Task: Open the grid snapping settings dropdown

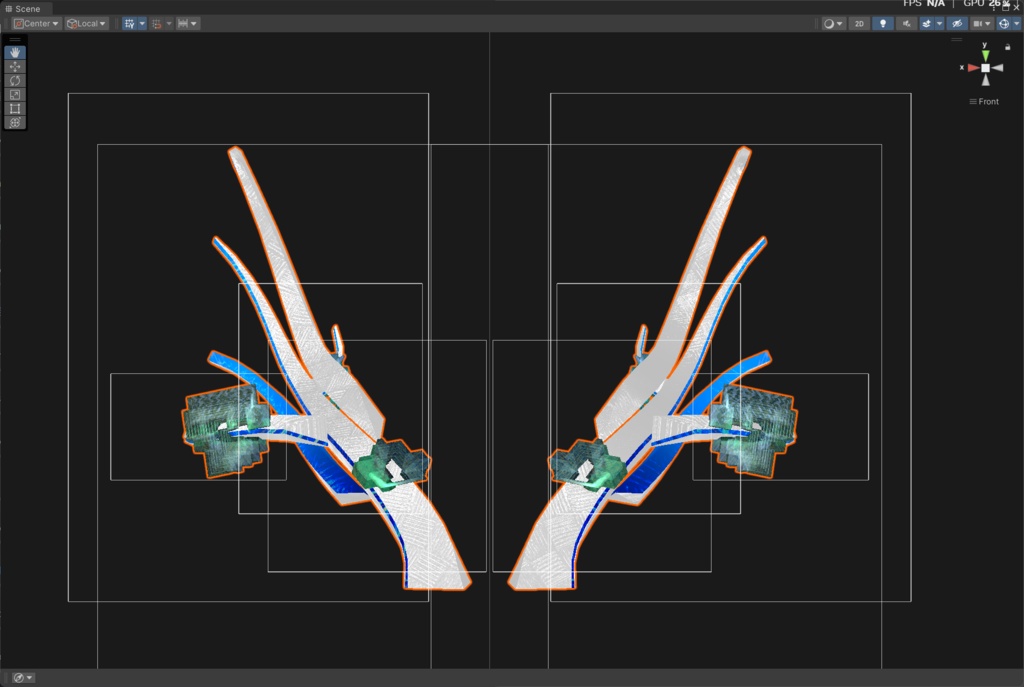Action: [x=169, y=24]
